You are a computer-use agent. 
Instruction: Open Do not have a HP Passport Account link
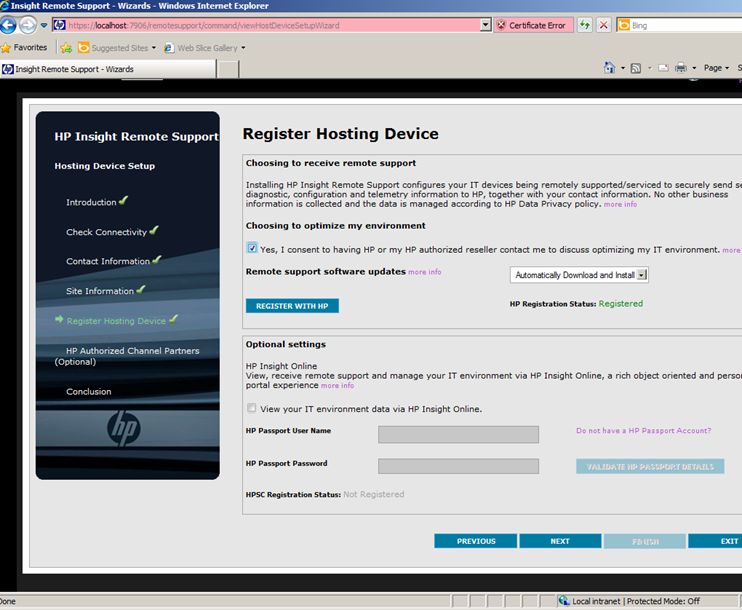coord(643,431)
